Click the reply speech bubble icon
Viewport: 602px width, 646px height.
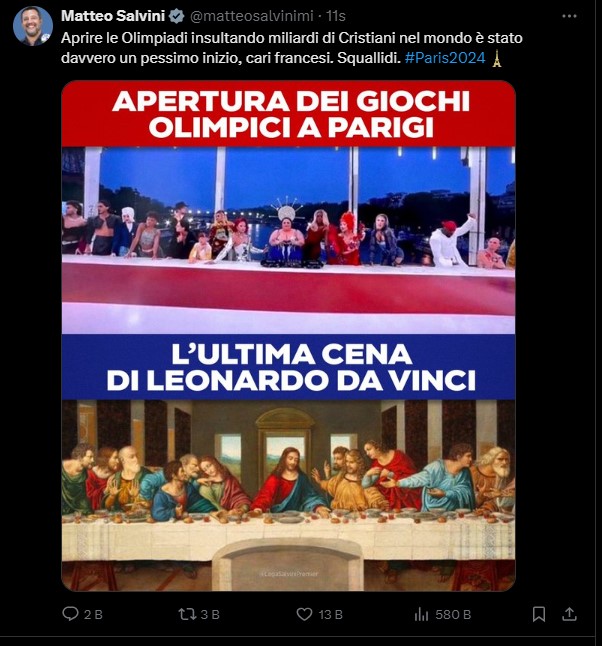click(x=70, y=614)
